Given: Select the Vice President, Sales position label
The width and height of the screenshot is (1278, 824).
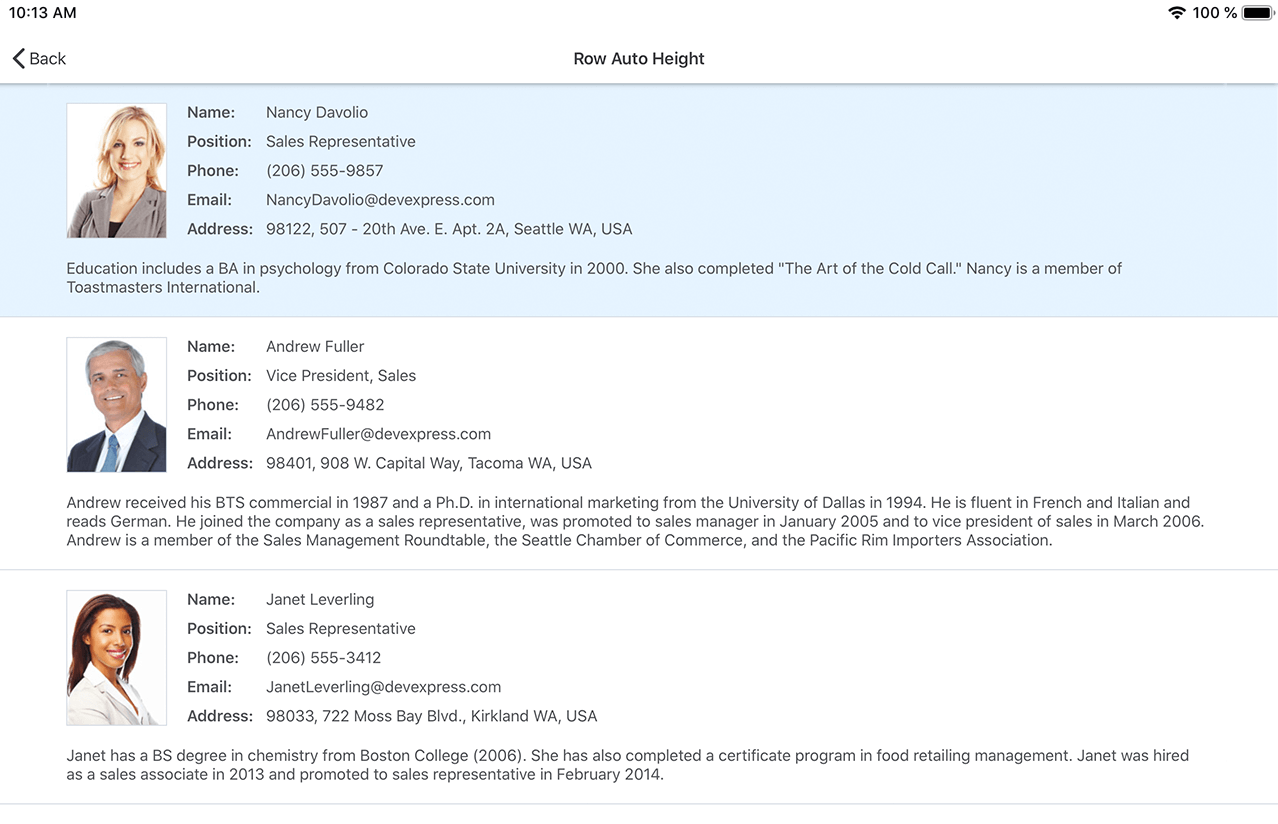Looking at the screenshot, I should click(341, 375).
